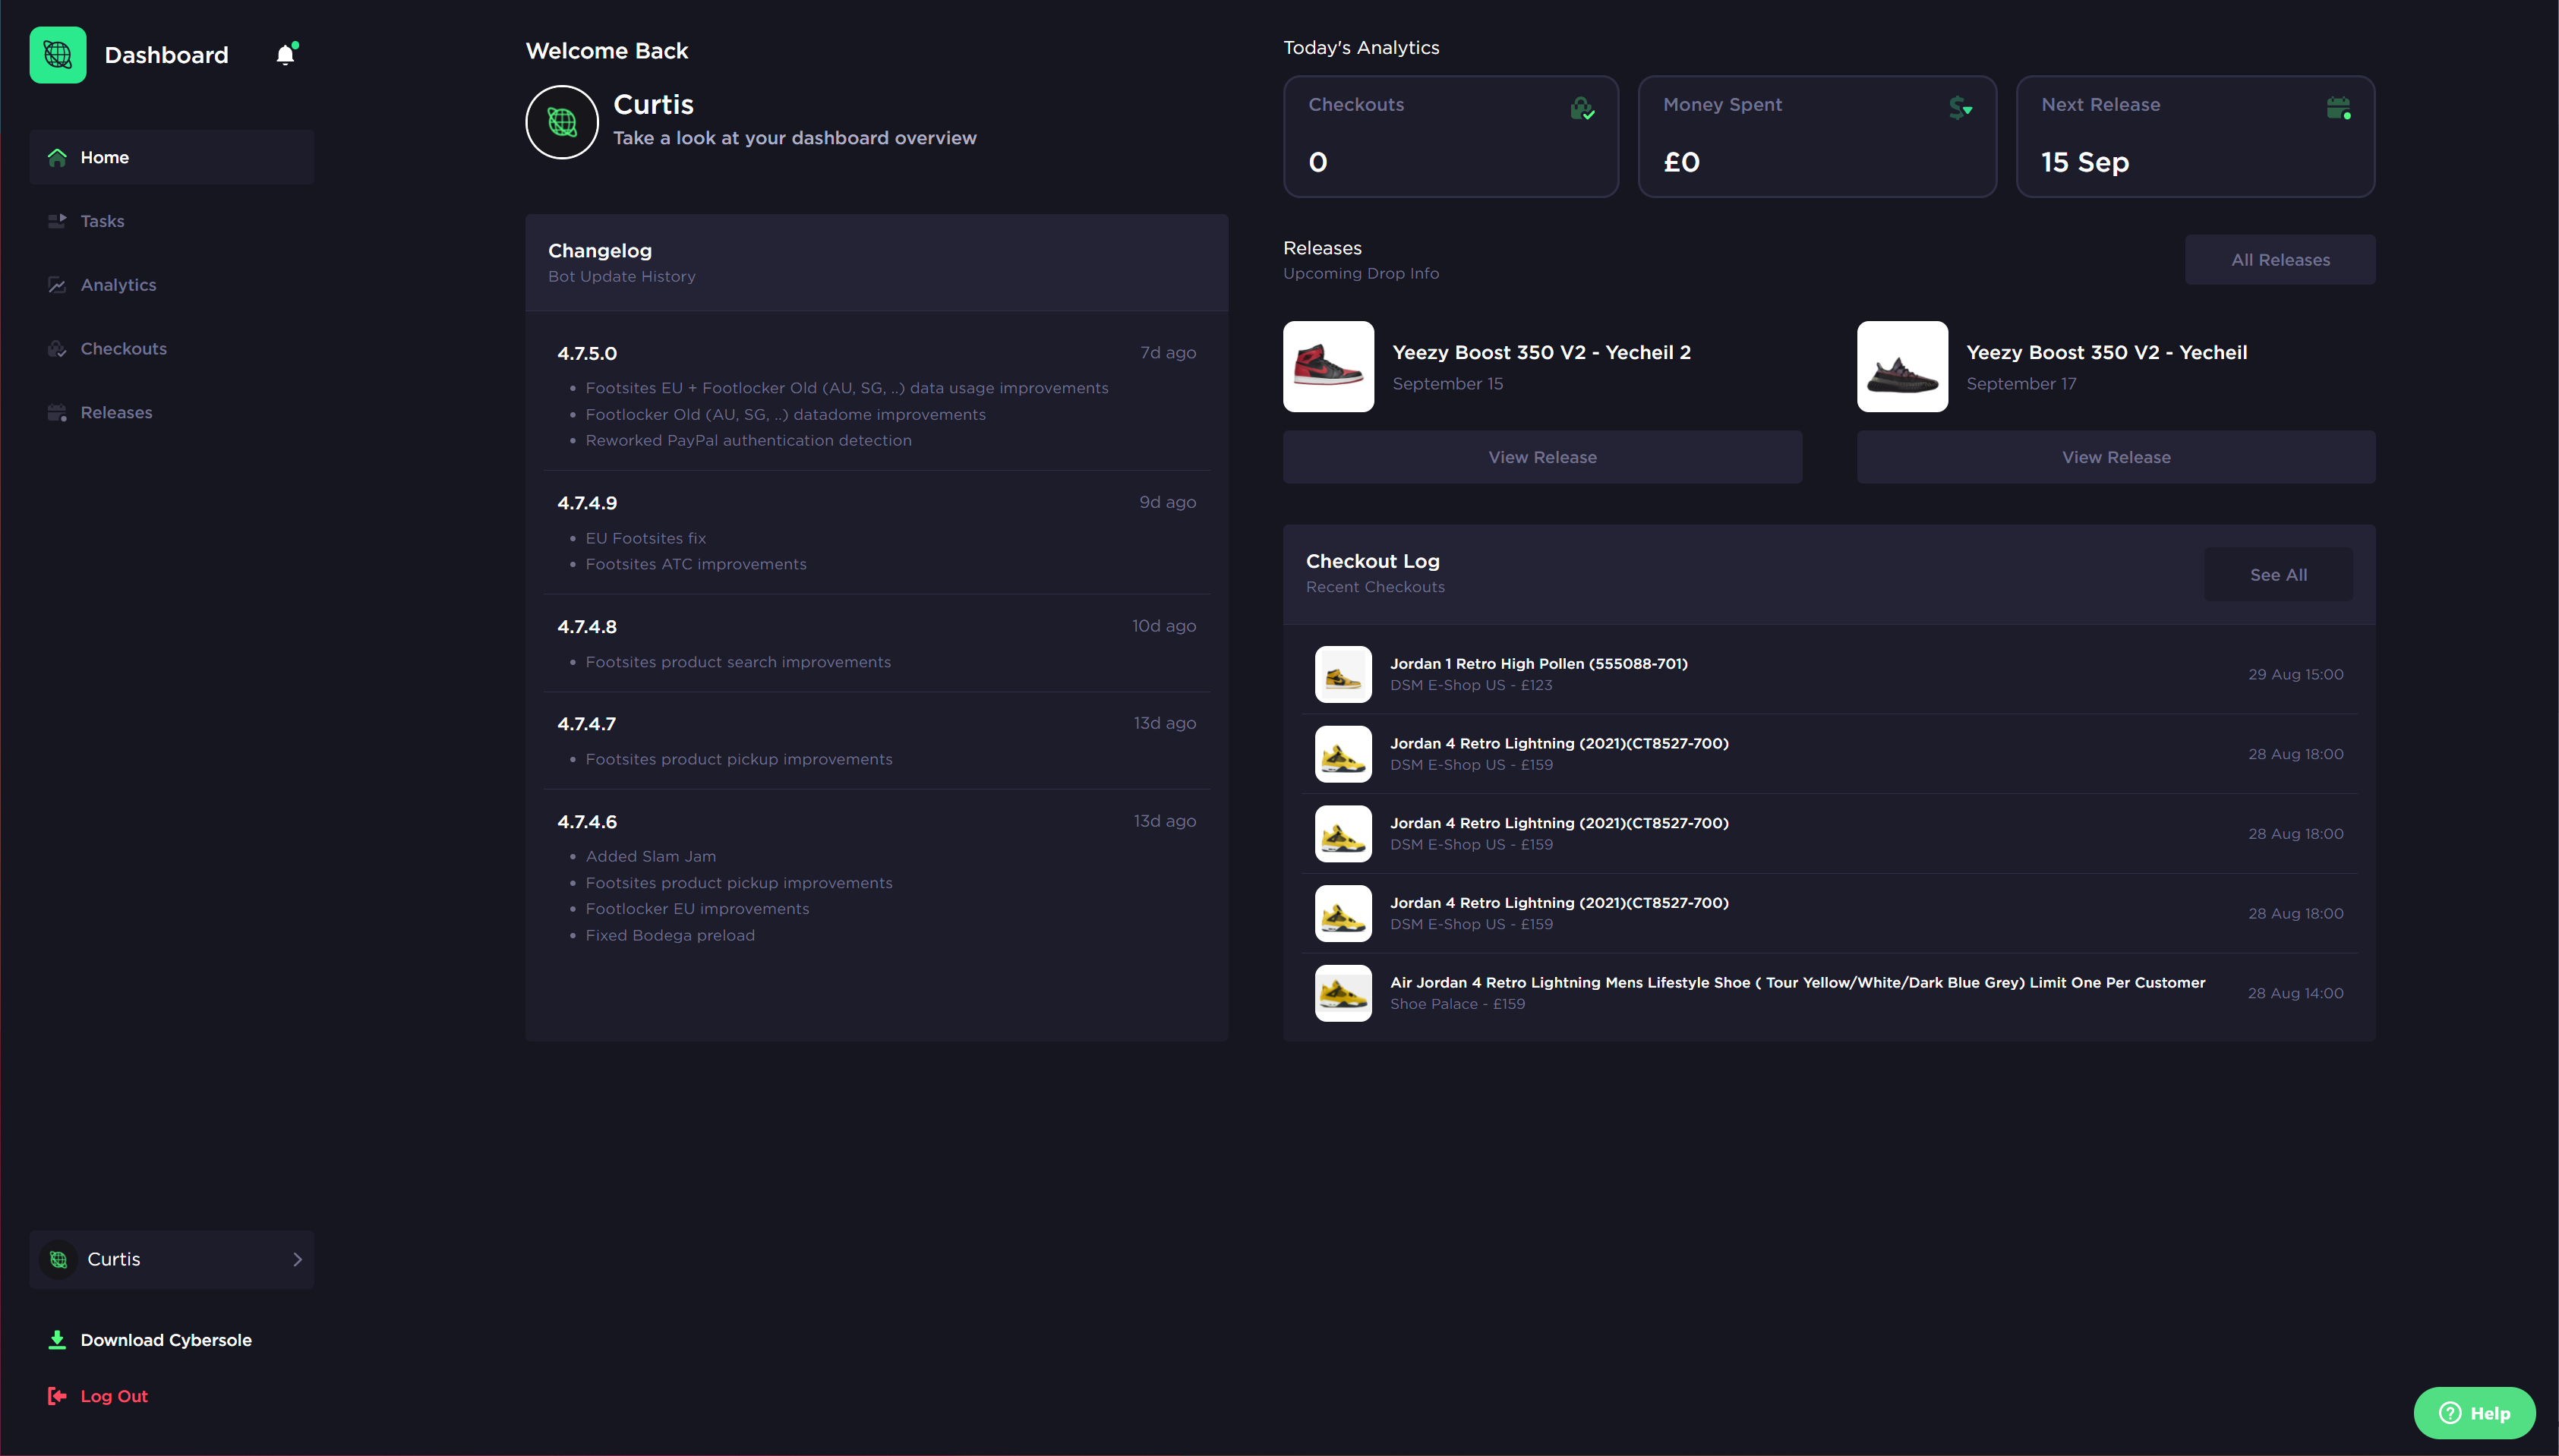2559x1456 pixels.
Task: Open the Shoe Palace Air Jordan 4 thumbnail
Action: pyautogui.click(x=1343, y=993)
